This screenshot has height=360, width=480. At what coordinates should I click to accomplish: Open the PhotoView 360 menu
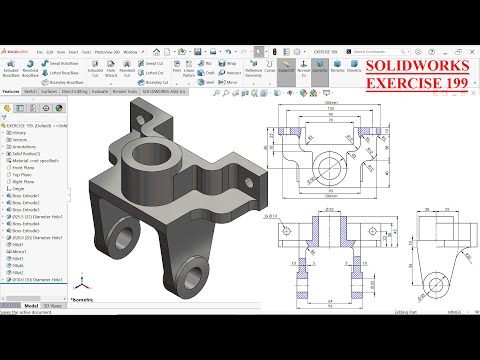[107, 52]
